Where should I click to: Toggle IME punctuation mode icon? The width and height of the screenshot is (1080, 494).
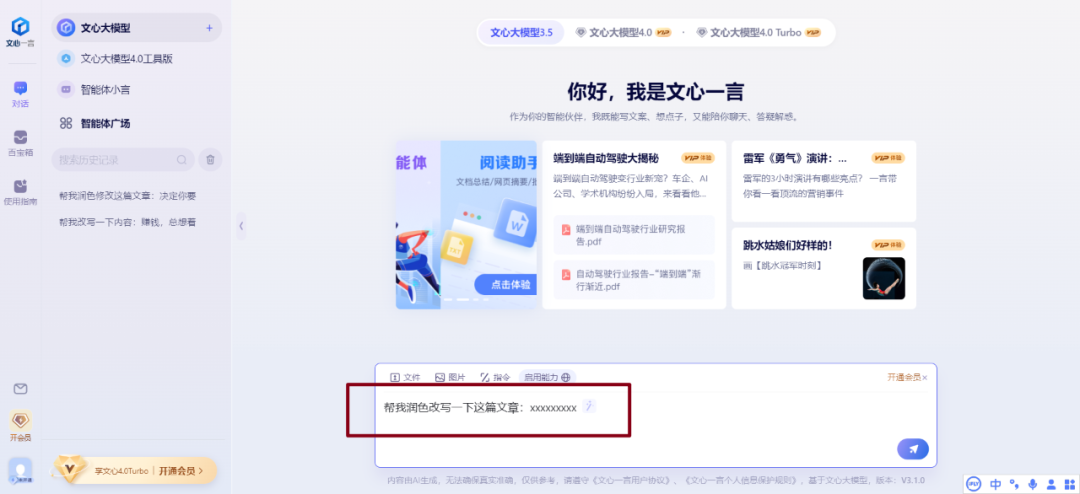click(x=1014, y=484)
